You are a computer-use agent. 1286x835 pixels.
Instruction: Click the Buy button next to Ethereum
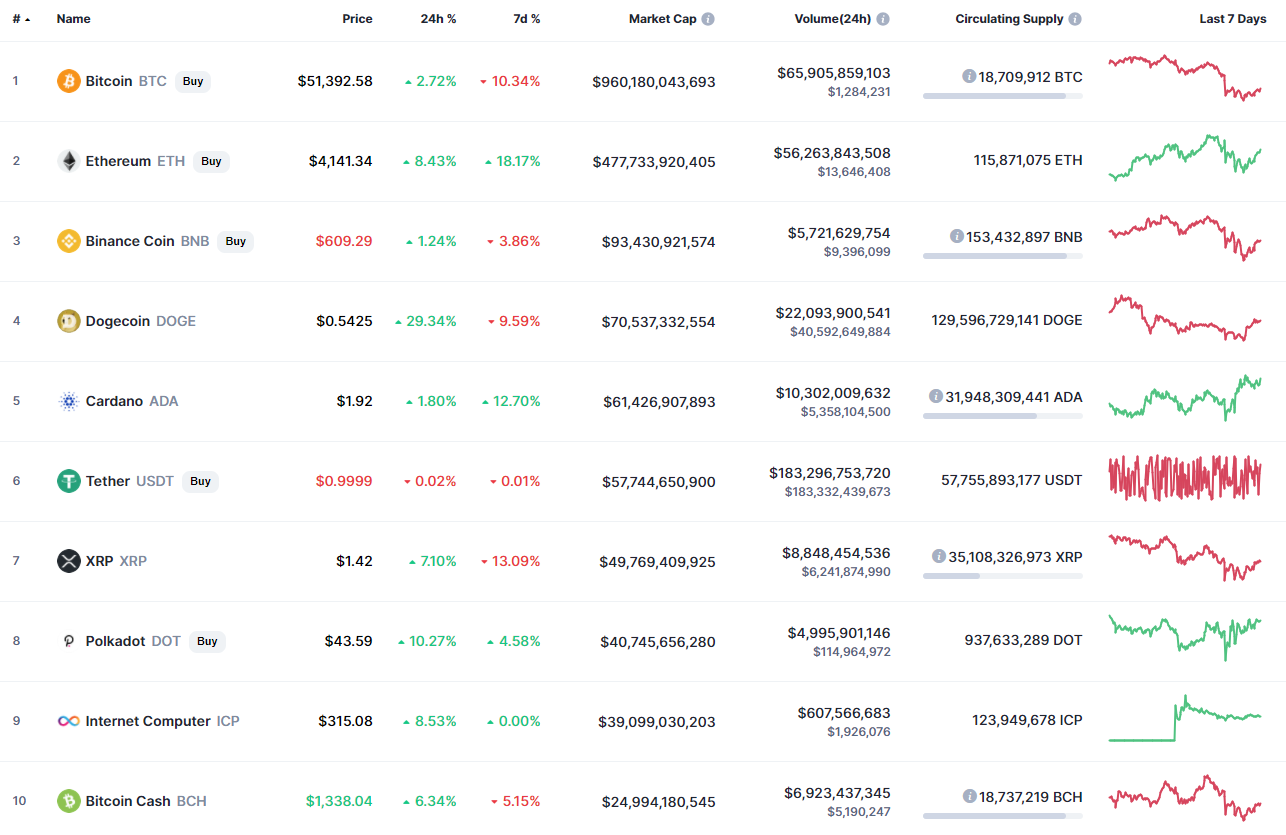(x=211, y=161)
